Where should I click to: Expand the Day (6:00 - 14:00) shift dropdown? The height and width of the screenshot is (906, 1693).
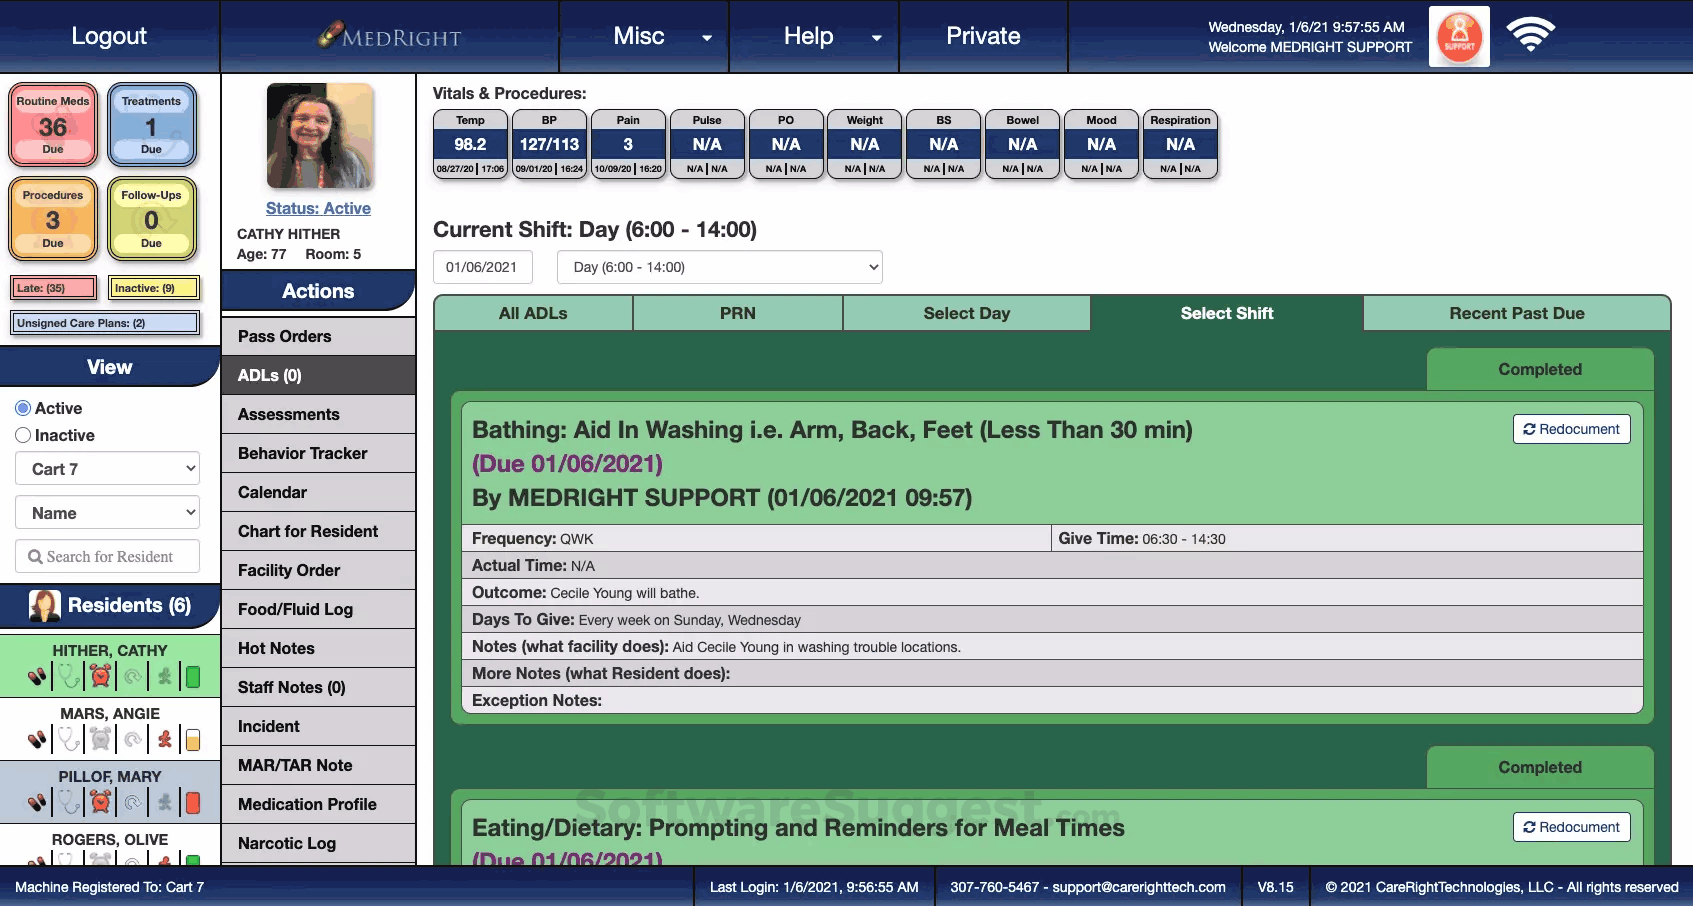(720, 267)
